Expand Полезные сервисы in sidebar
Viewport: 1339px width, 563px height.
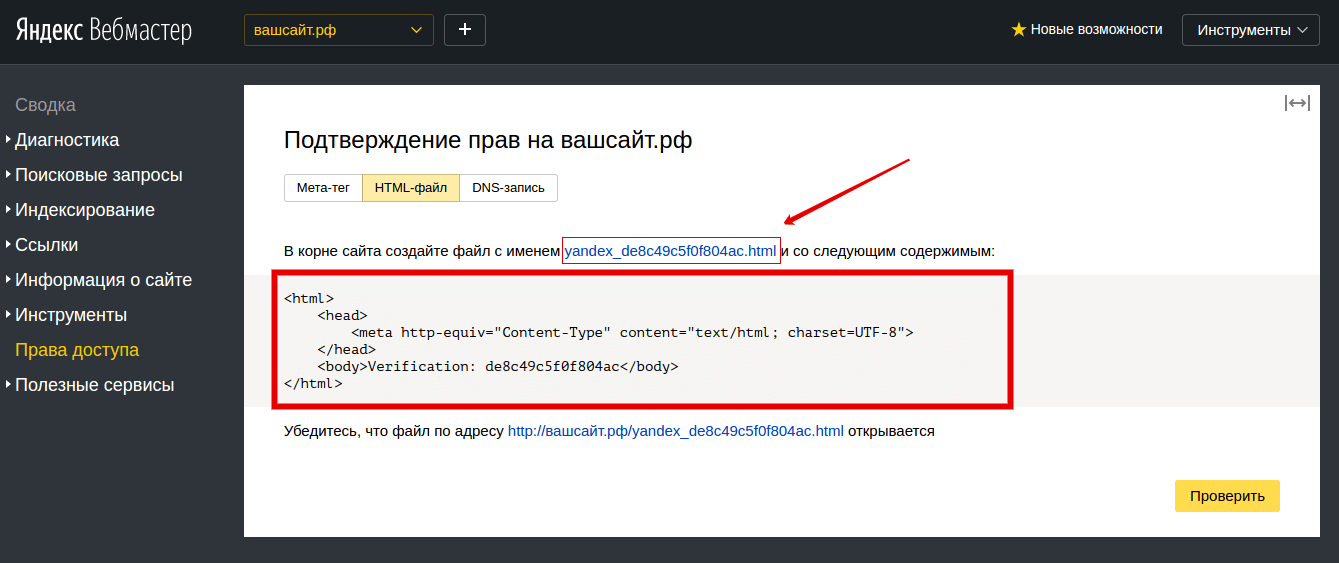[x=94, y=385]
